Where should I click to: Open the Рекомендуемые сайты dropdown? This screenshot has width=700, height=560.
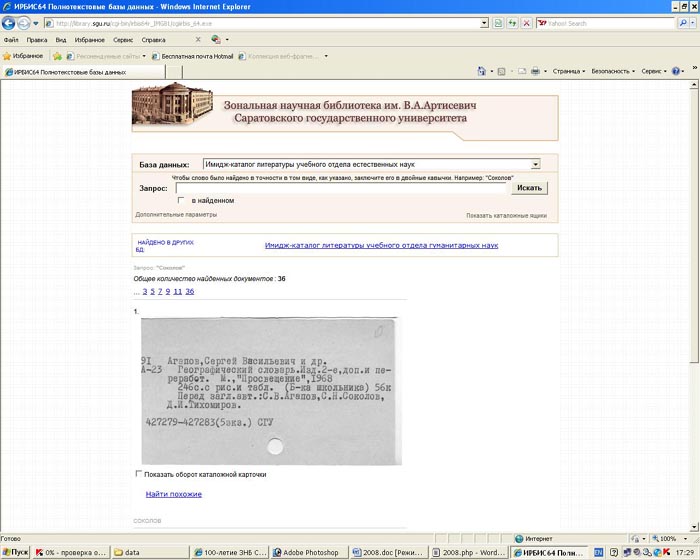(106, 56)
